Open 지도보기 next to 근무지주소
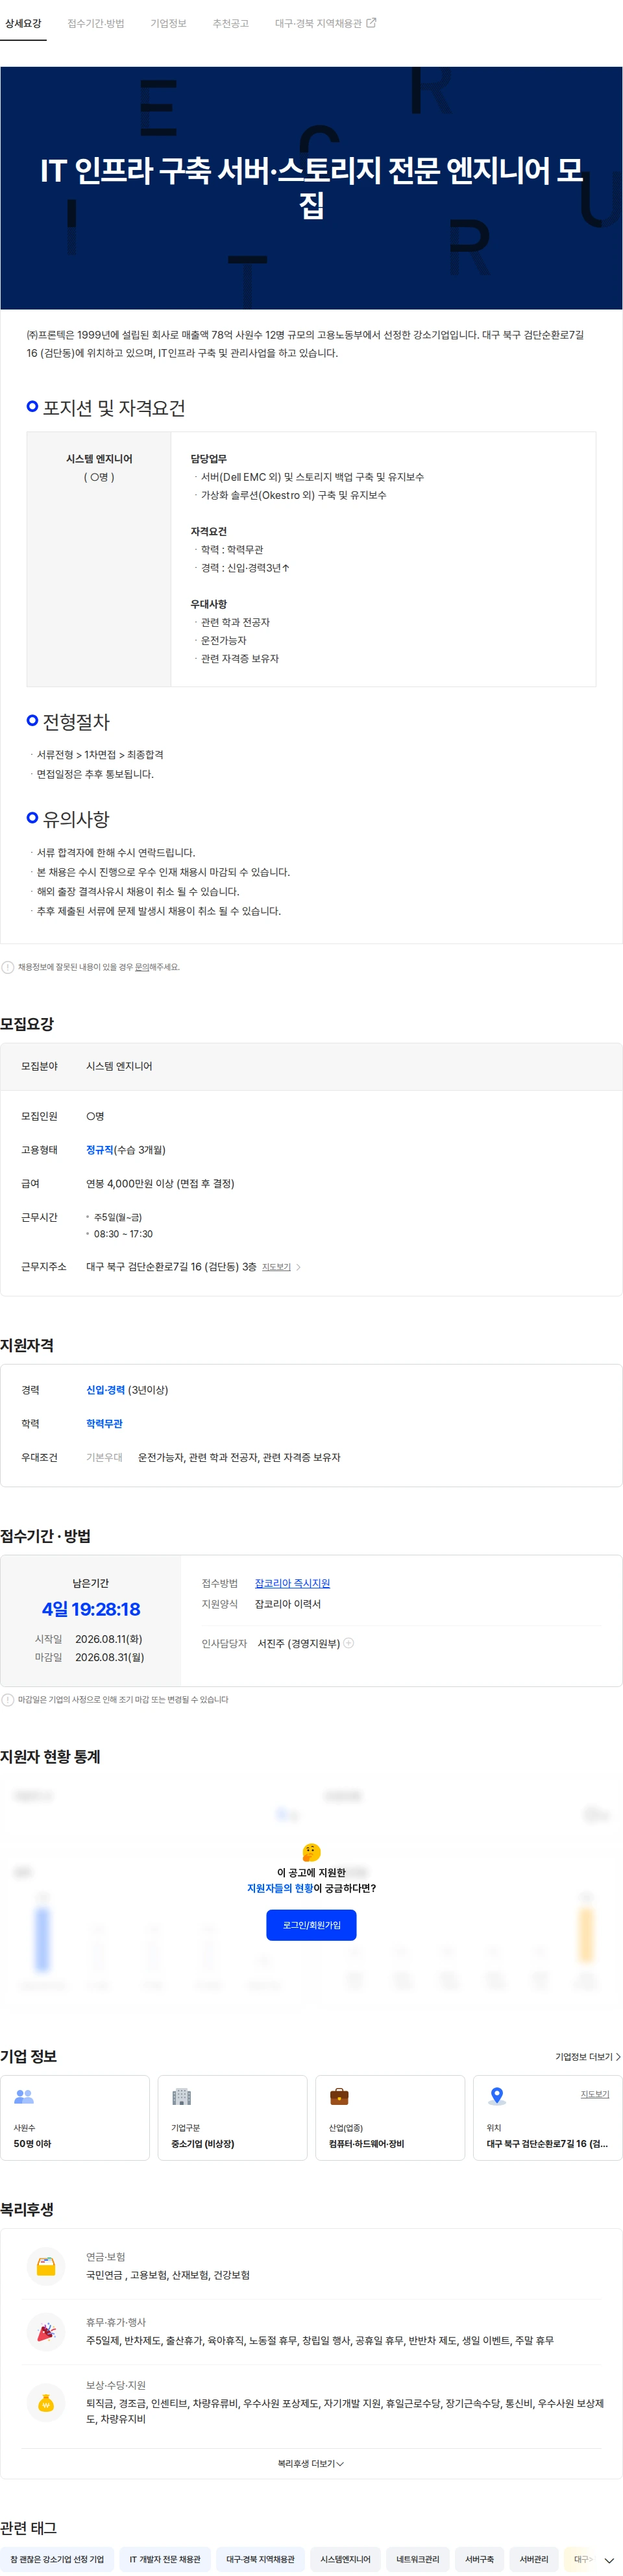 (276, 1267)
